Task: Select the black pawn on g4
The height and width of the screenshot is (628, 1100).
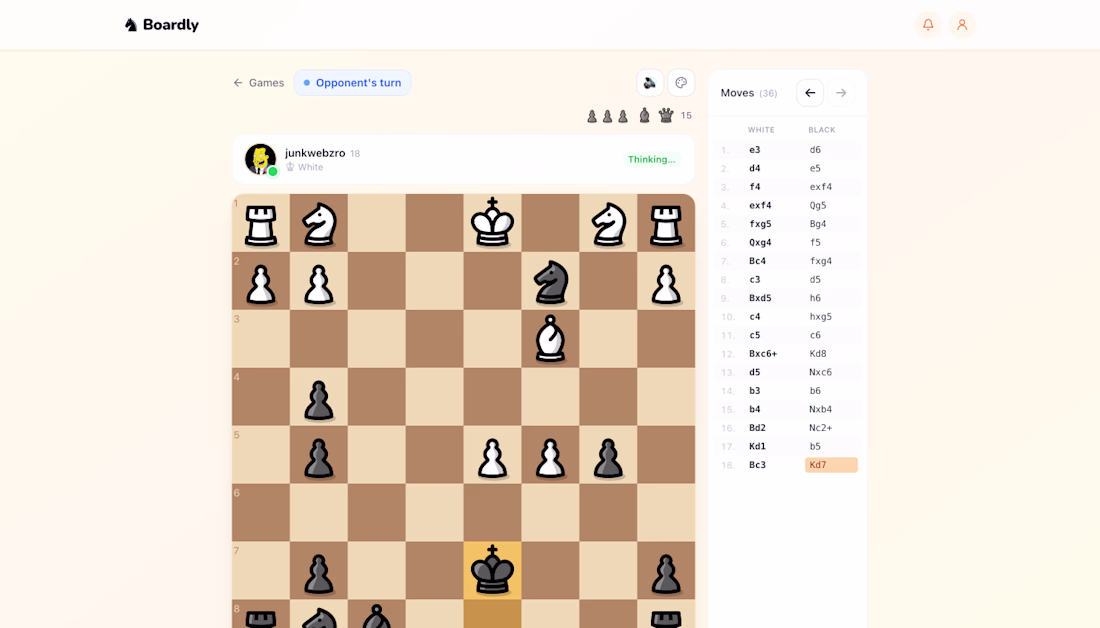Action: click(318, 396)
